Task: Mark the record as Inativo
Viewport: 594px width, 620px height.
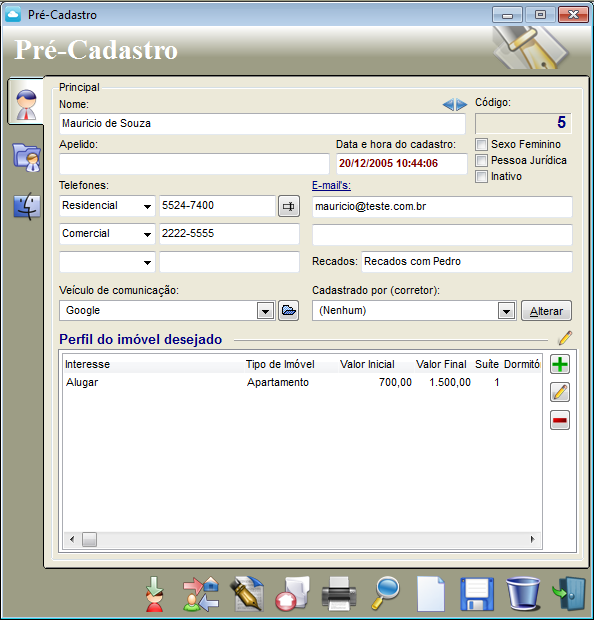Action: point(481,176)
